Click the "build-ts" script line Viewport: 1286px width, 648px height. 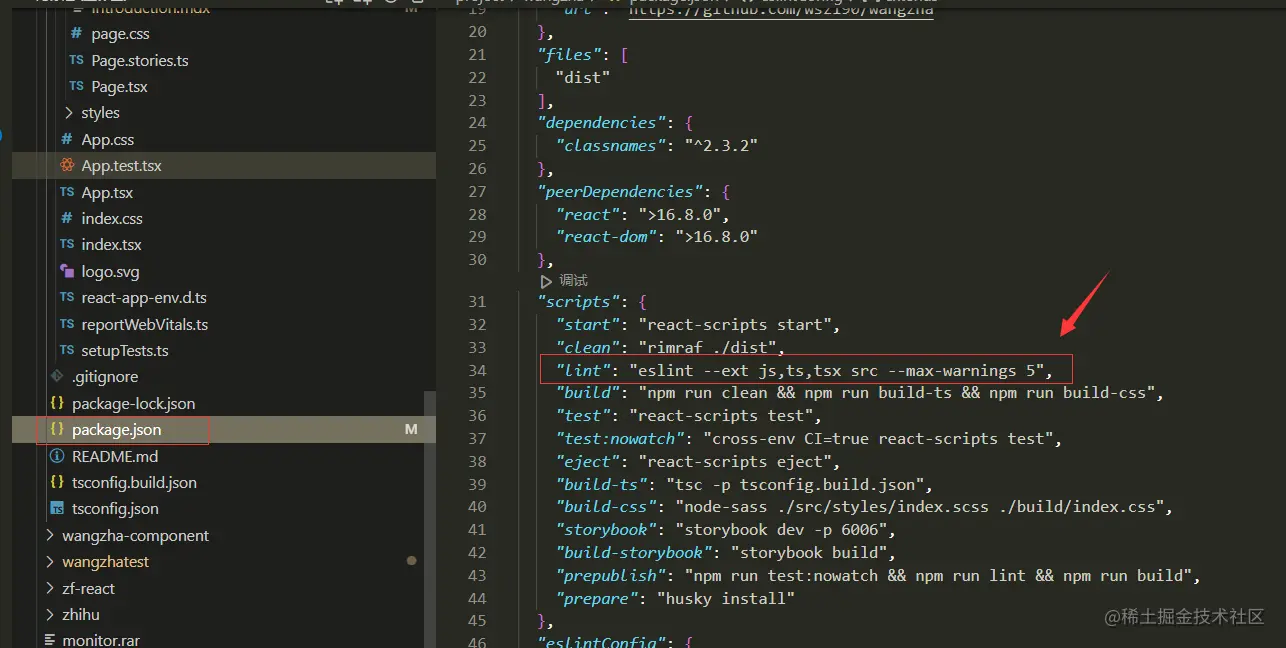point(745,484)
